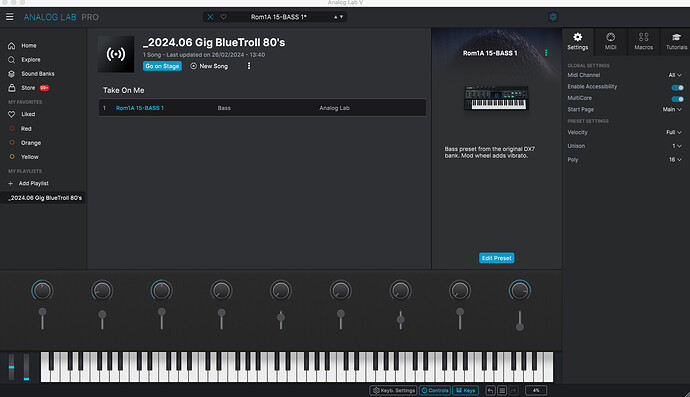Click the Edit Preset button

496,258
